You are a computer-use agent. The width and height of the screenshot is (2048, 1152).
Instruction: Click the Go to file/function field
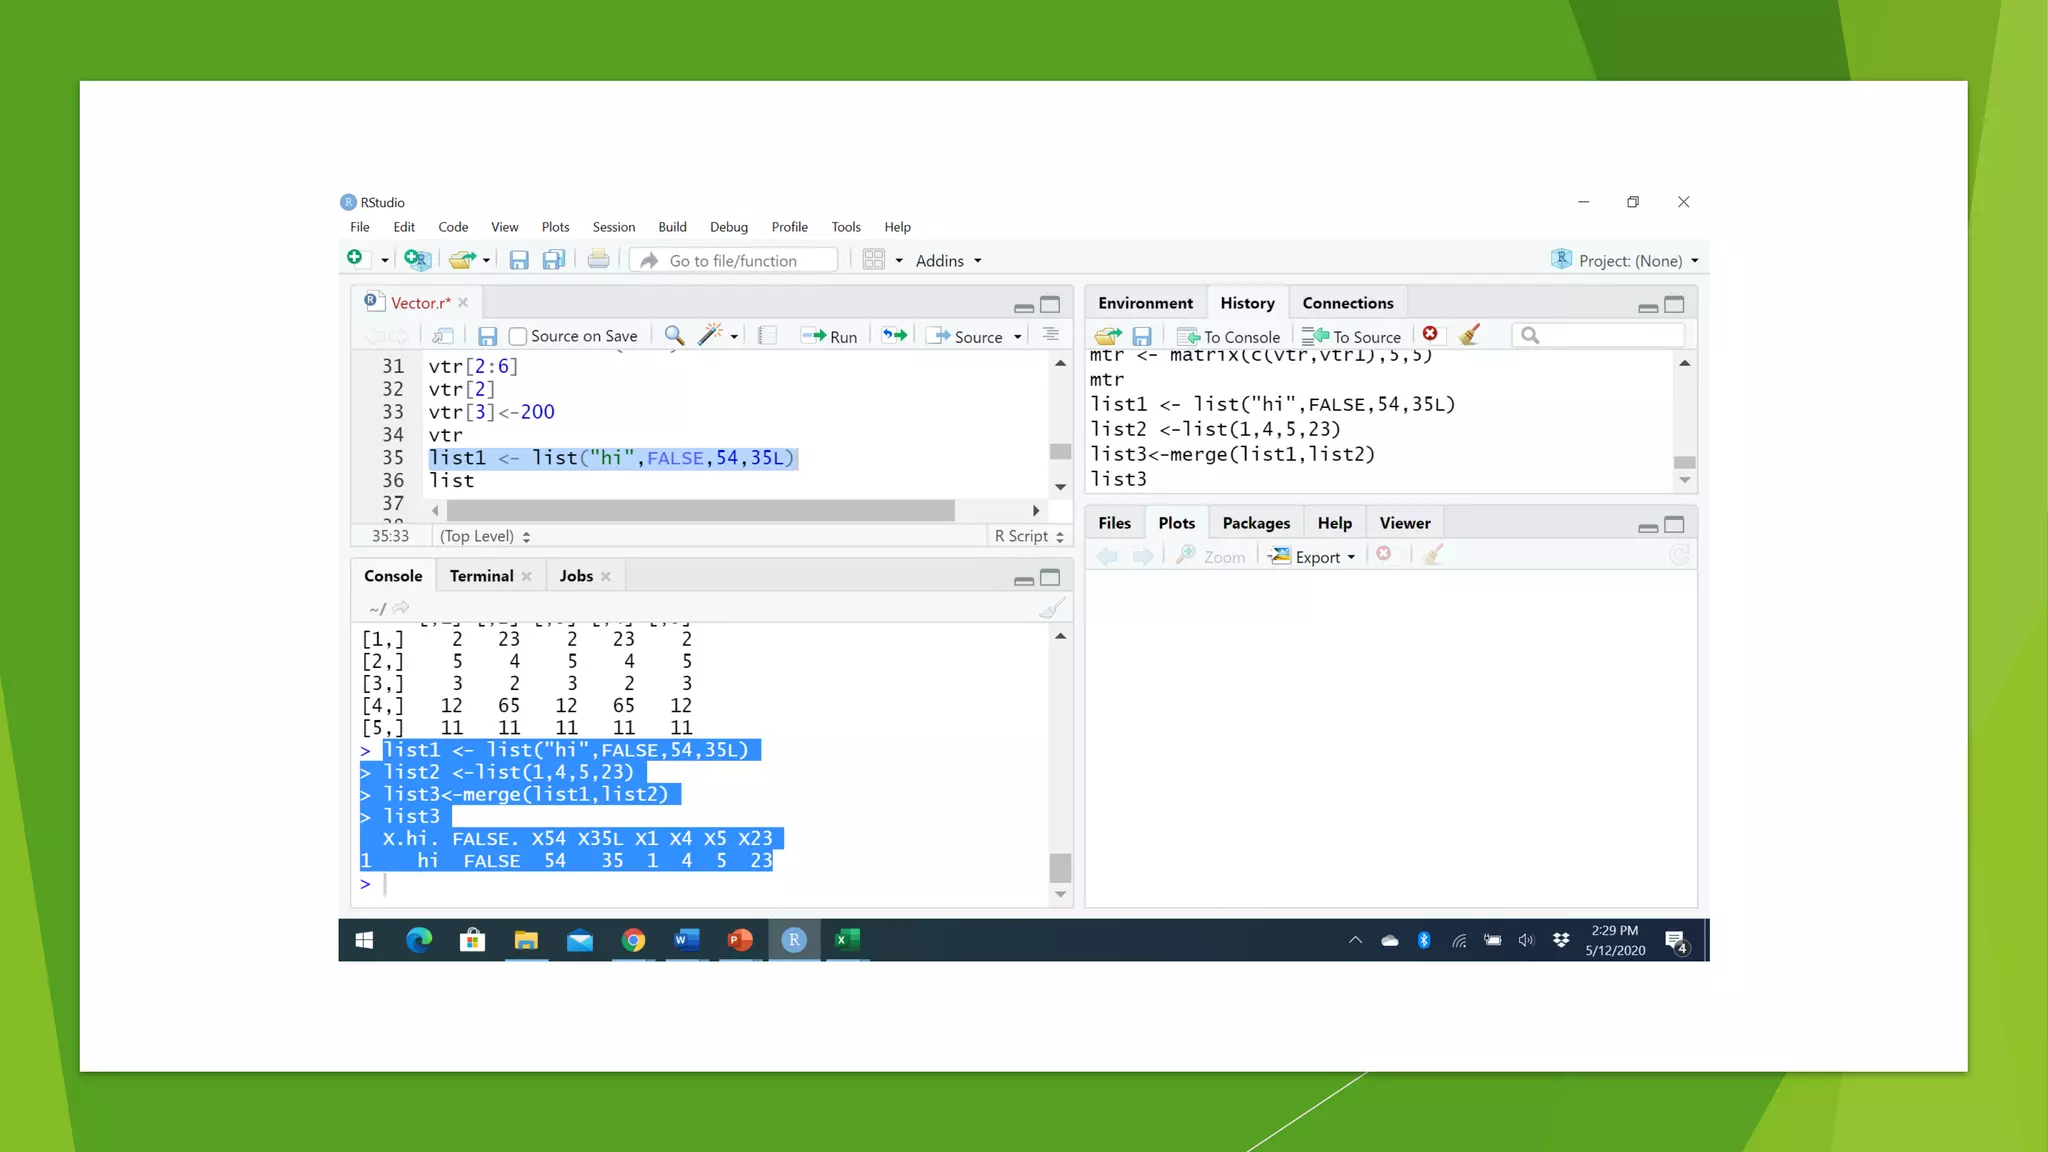(x=735, y=260)
